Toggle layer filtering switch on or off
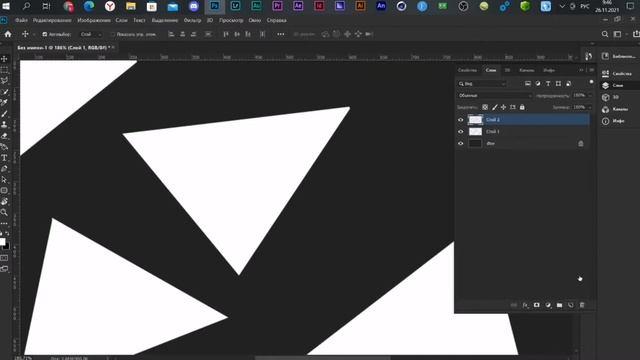640x360 pixels. click(591, 82)
